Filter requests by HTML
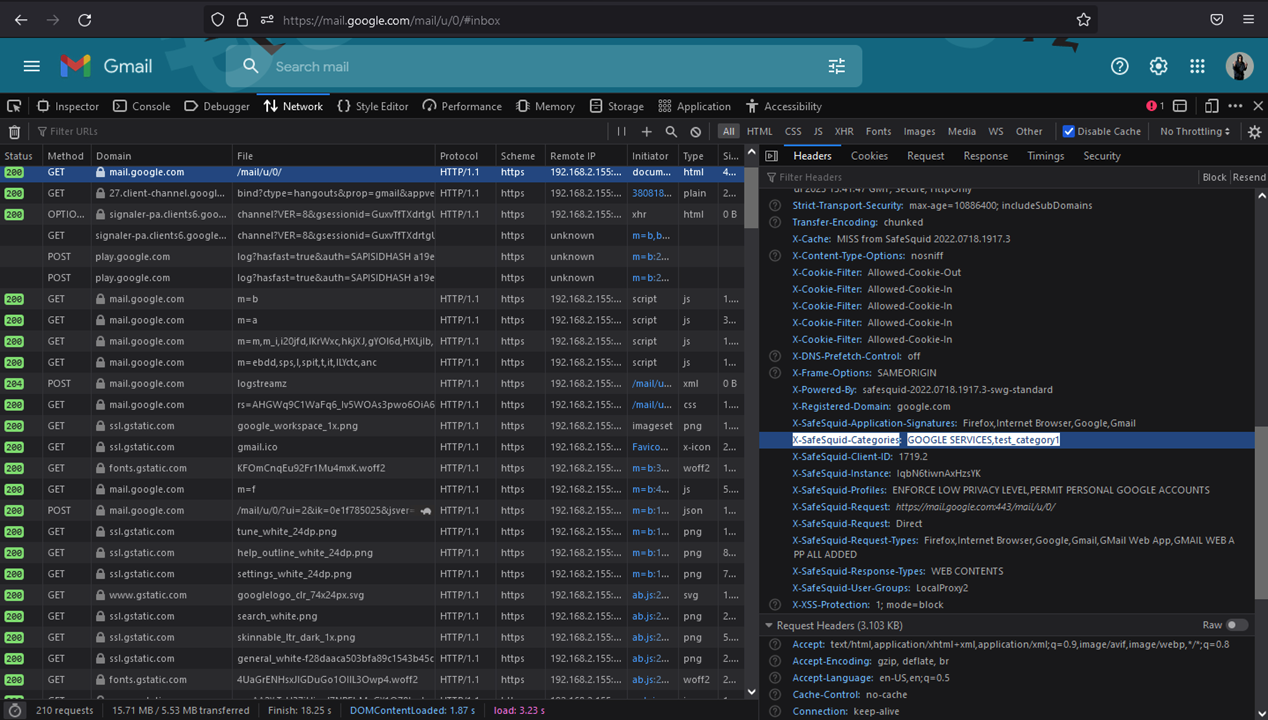Image resolution: width=1268 pixels, height=720 pixels. coord(759,131)
